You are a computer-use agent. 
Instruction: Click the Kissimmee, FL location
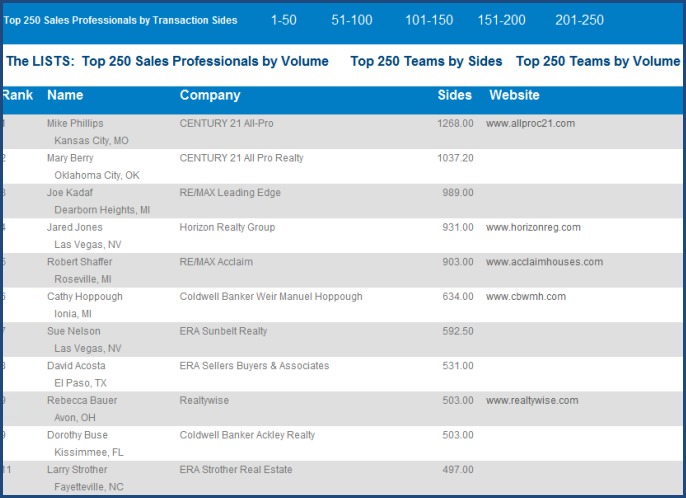89,452
